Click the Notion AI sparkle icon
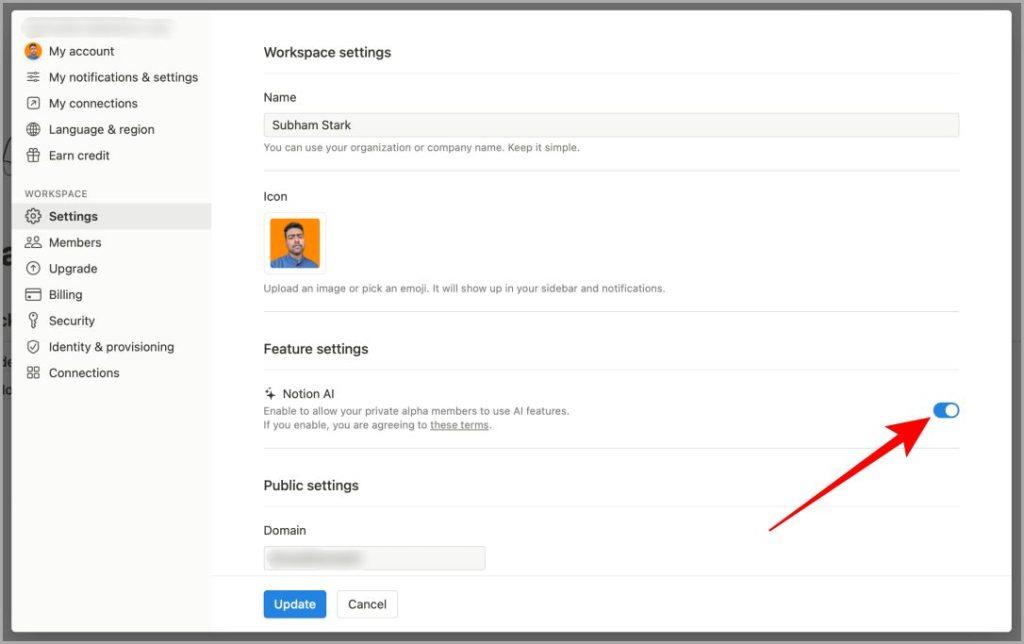 270,394
